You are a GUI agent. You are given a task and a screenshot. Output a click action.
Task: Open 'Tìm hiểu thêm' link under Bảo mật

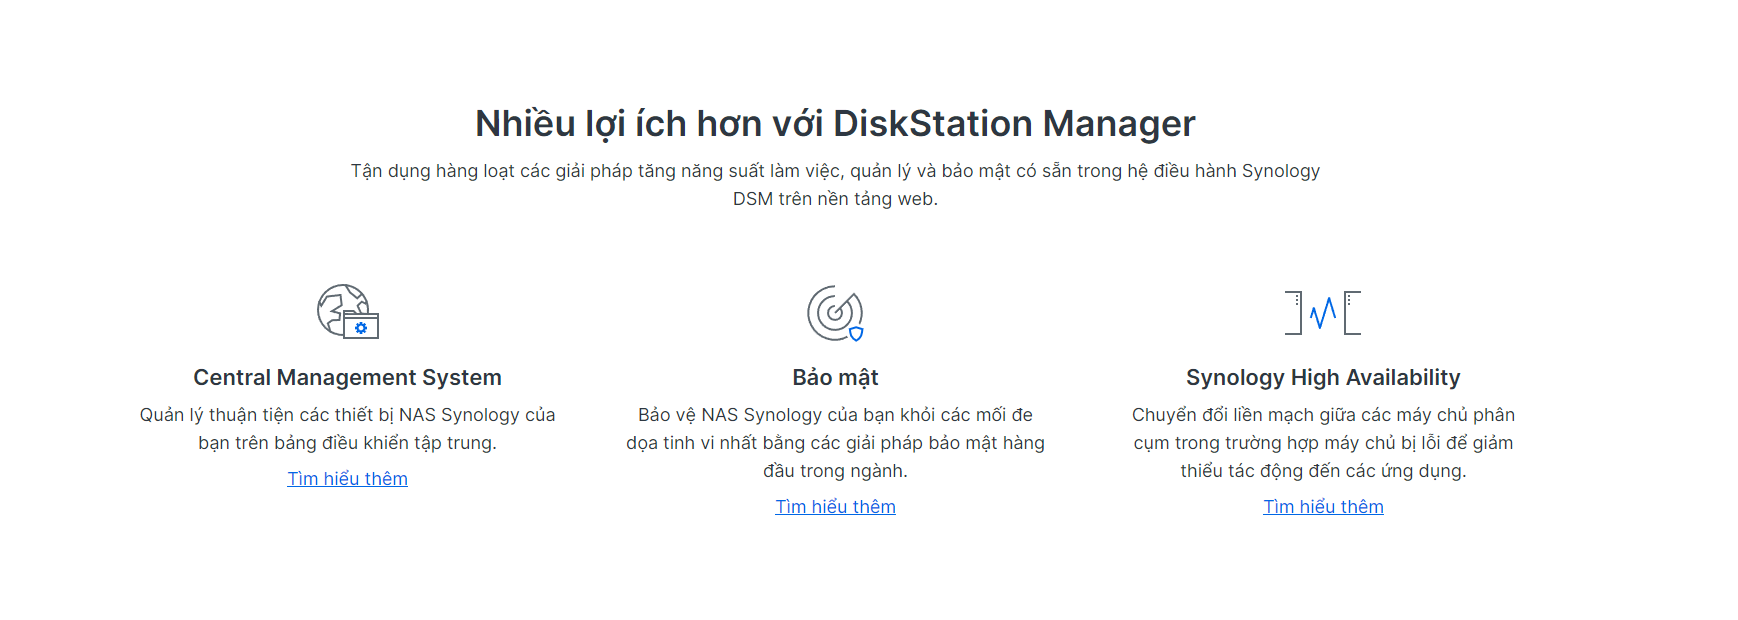[835, 507]
